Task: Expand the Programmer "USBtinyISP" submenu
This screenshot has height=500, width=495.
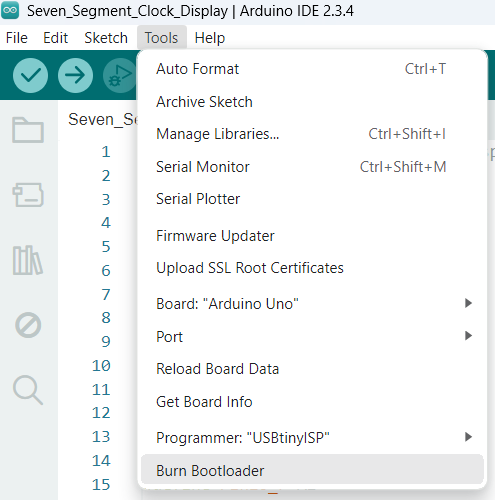Action: click(x=312, y=438)
